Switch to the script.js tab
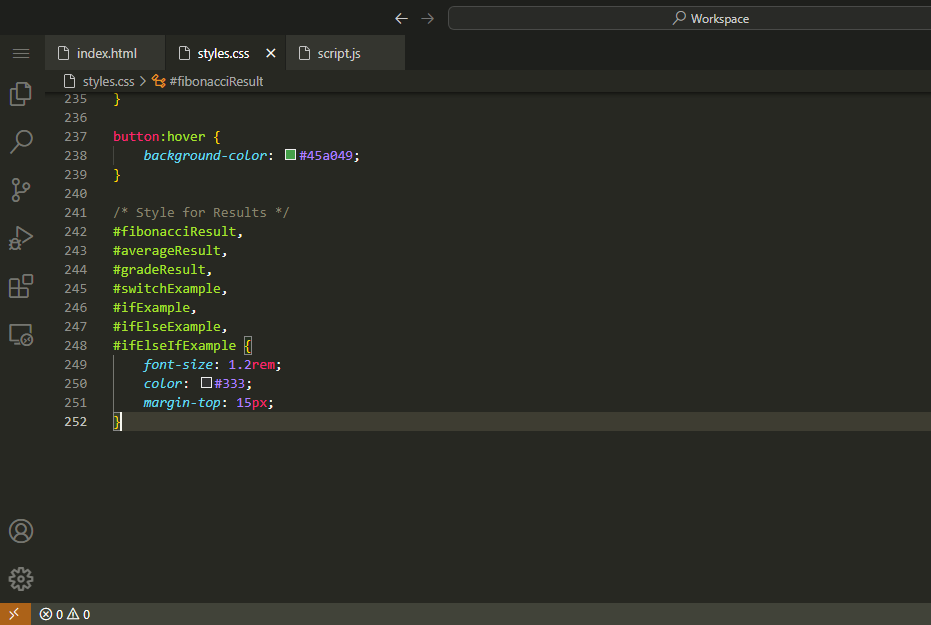The height and width of the screenshot is (625, 931). (338, 53)
